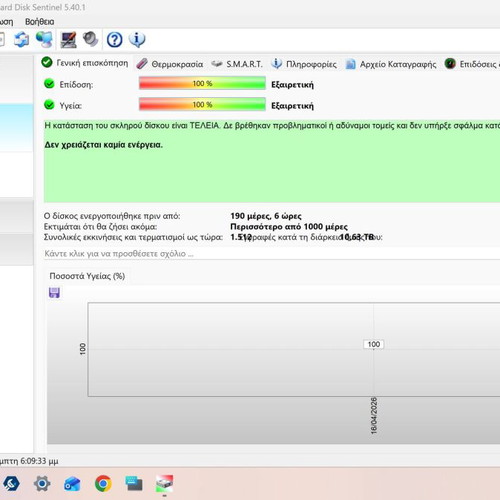Click the blue info bubble toolbar icon
The height and width of the screenshot is (500, 500).
click(x=137, y=40)
